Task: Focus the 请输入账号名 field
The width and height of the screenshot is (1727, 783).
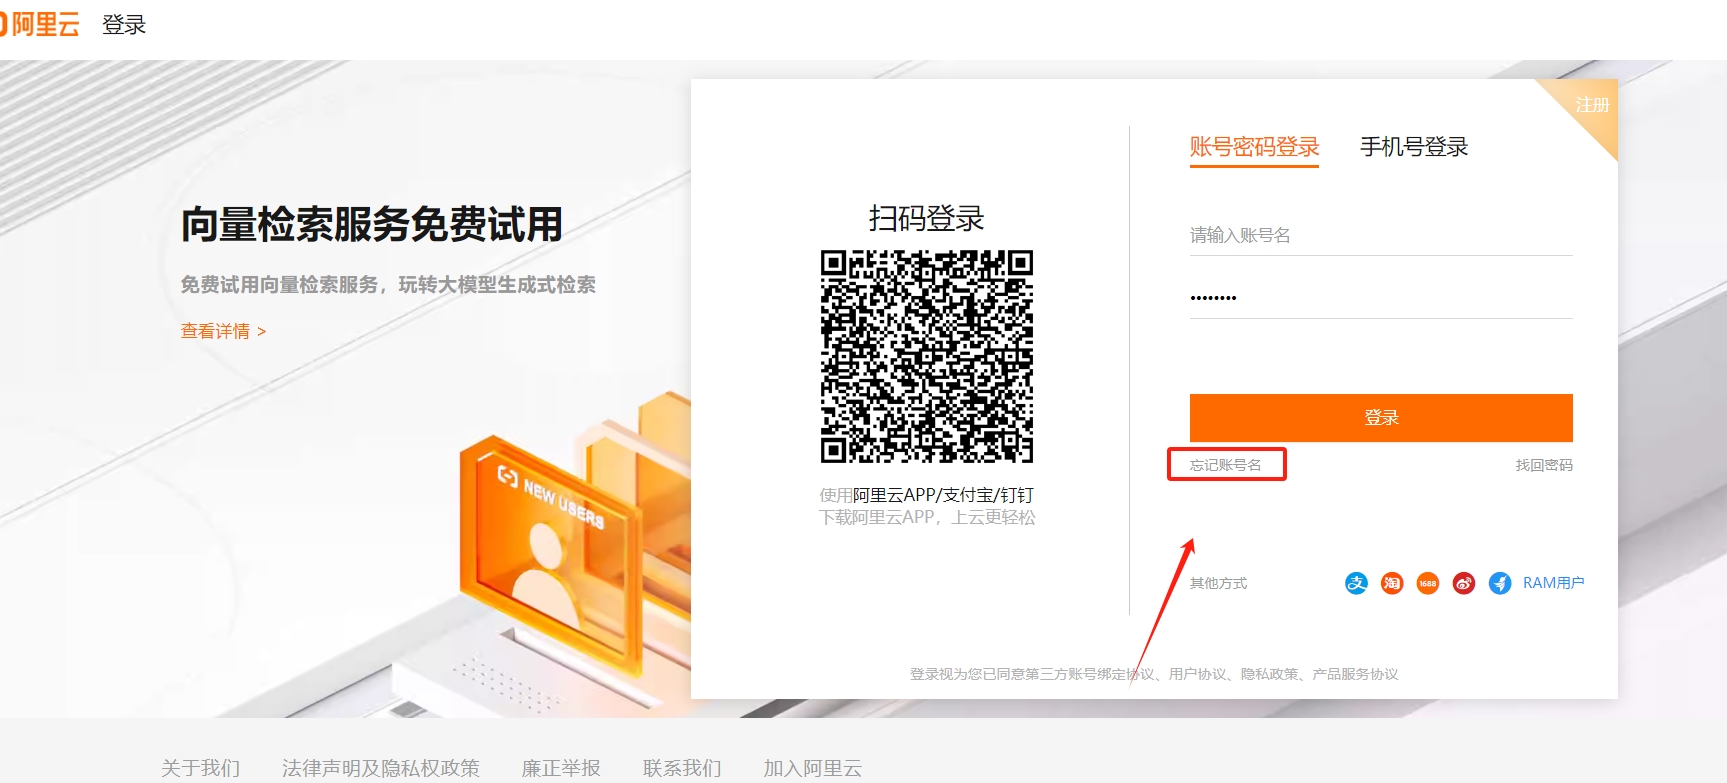Action: coord(1381,236)
